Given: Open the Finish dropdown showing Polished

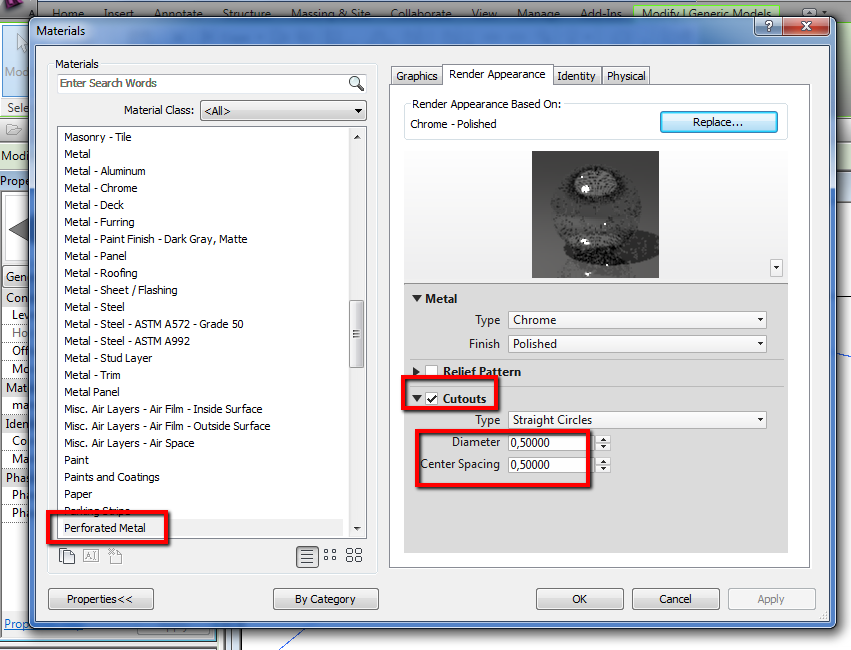Looking at the screenshot, I should point(637,344).
